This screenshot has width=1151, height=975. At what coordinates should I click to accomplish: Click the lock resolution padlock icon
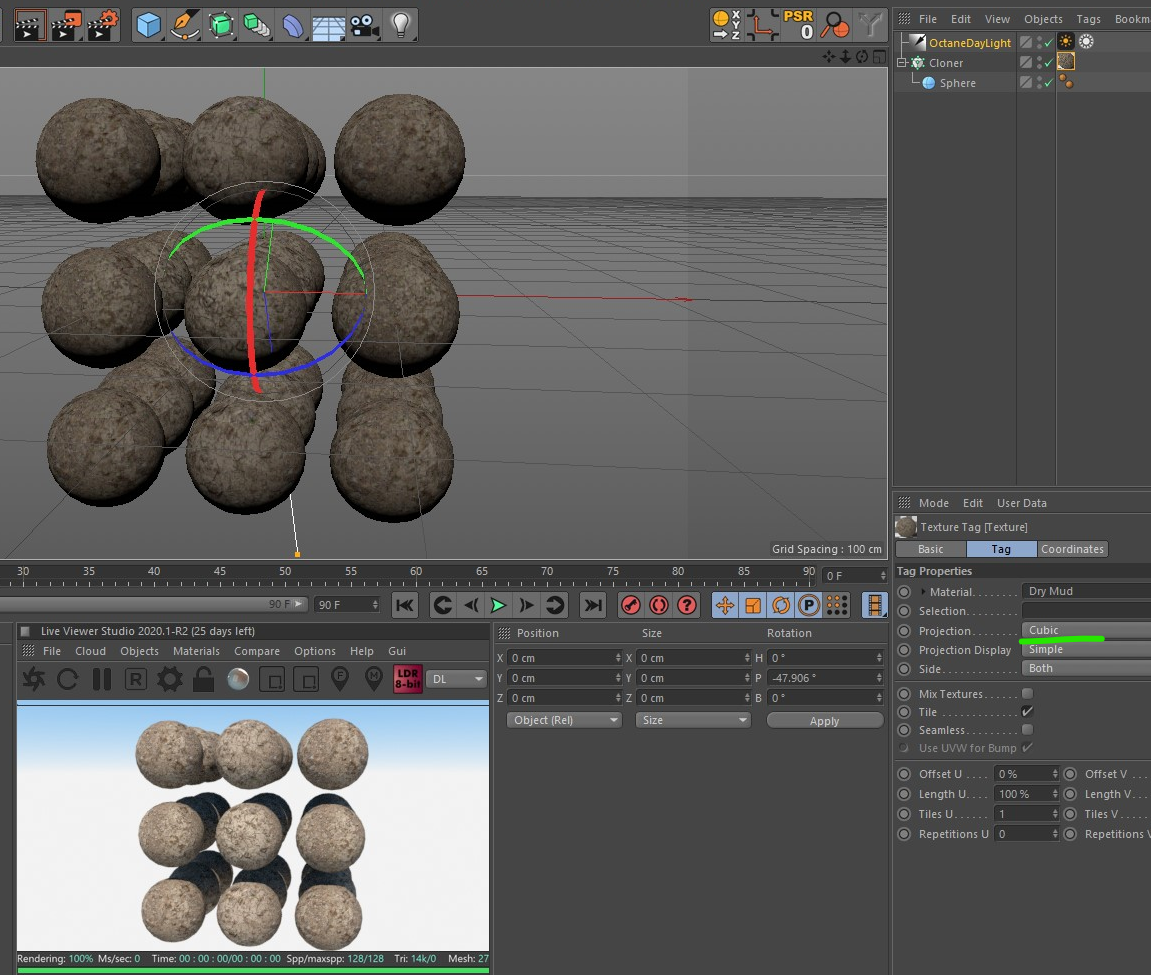point(204,680)
